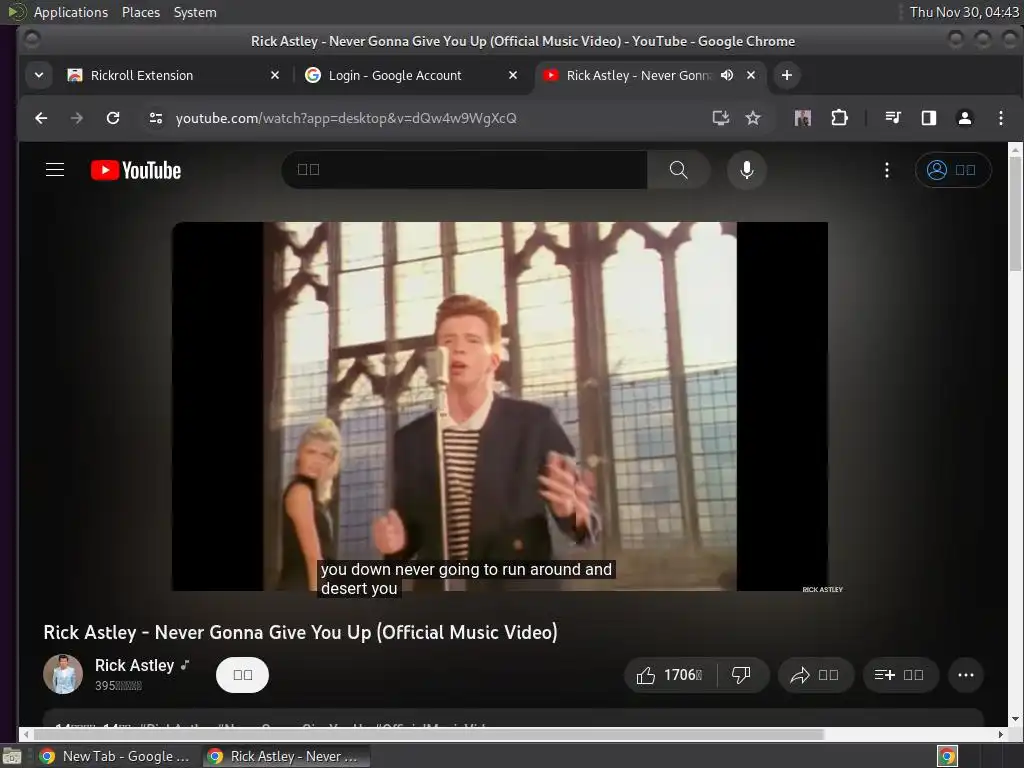The image size is (1024, 768).
Task: Open Rick Astley channel avatar
Action: 63,674
